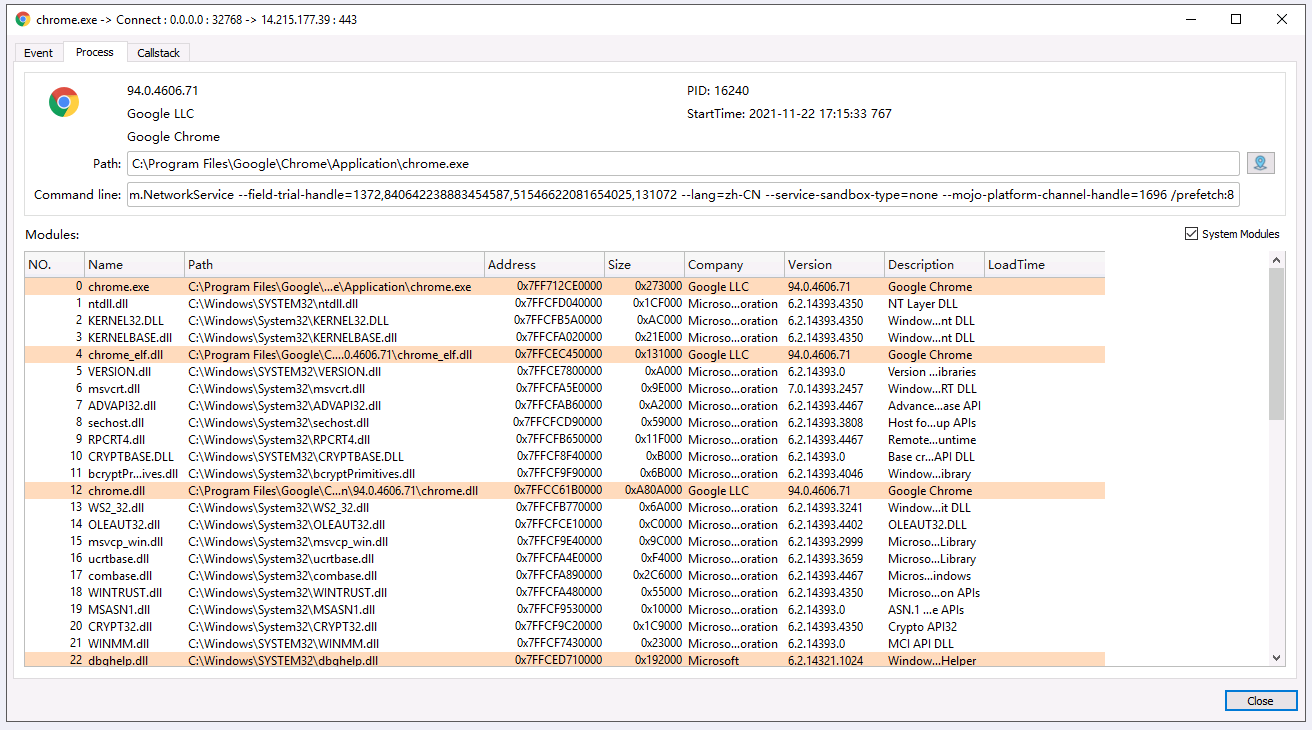Sort modules by the Name column header
Viewport: 1312px width, 730px height.
click(135, 265)
